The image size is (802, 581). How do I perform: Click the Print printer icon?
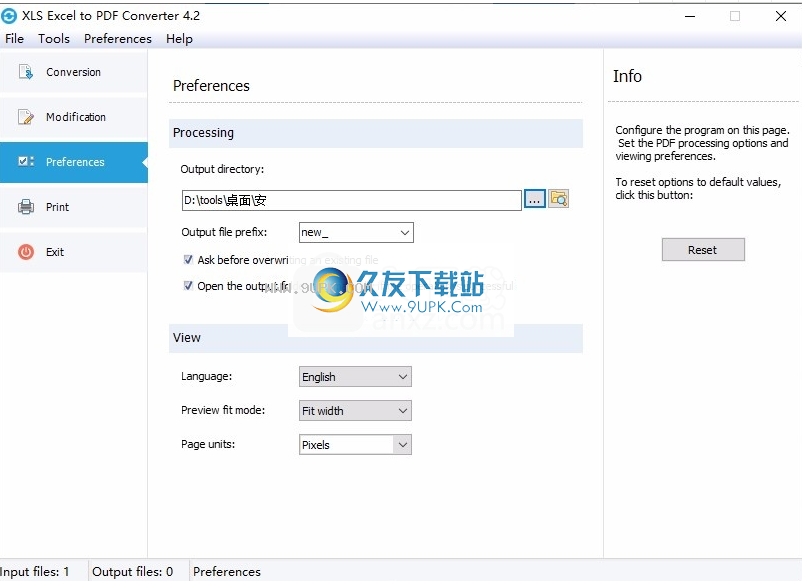(x=26, y=207)
